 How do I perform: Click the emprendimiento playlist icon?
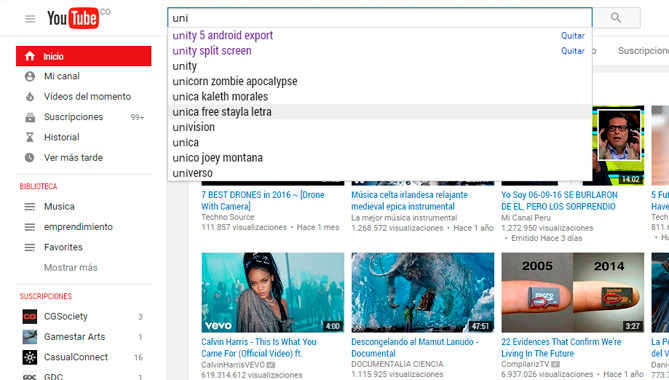pyautogui.click(x=29, y=227)
